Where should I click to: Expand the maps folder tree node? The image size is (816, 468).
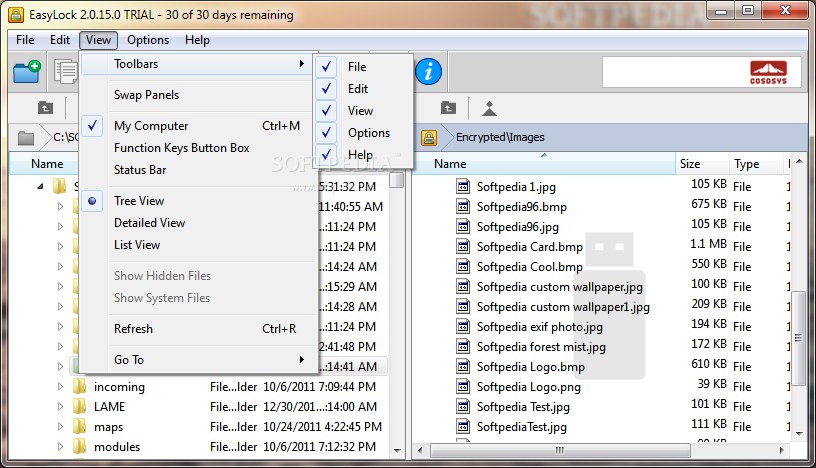tap(60, 427)
